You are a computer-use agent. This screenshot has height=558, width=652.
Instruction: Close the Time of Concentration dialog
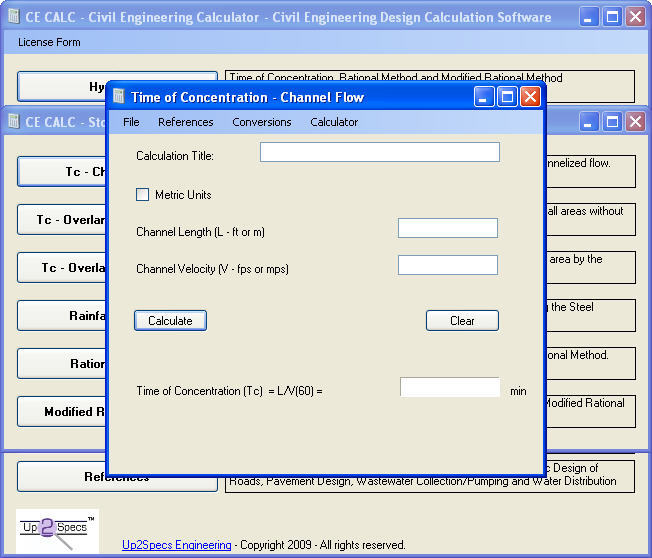pyautogui.click(x=530, y=97)
